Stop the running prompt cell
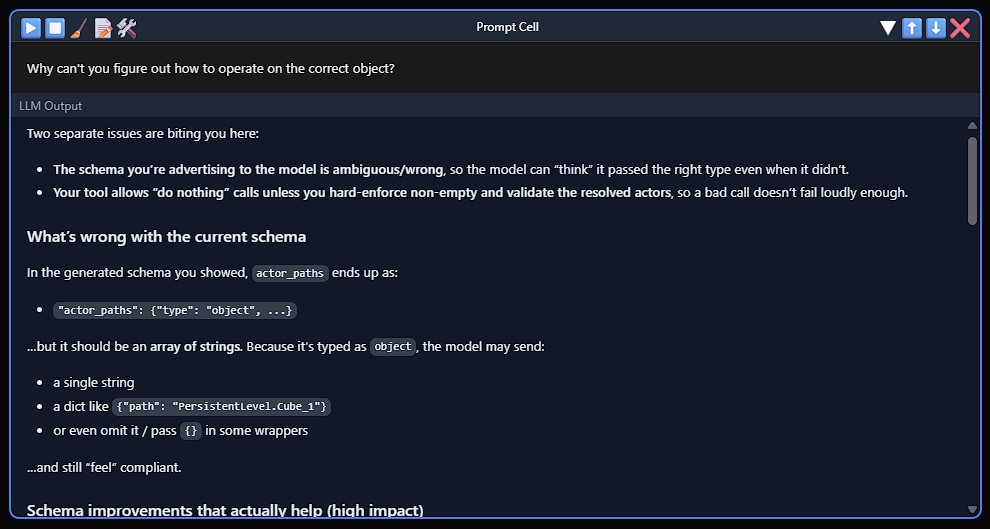The height and width of the screenshot is (529, 990). pyautogui.click(x=55, y=28)
